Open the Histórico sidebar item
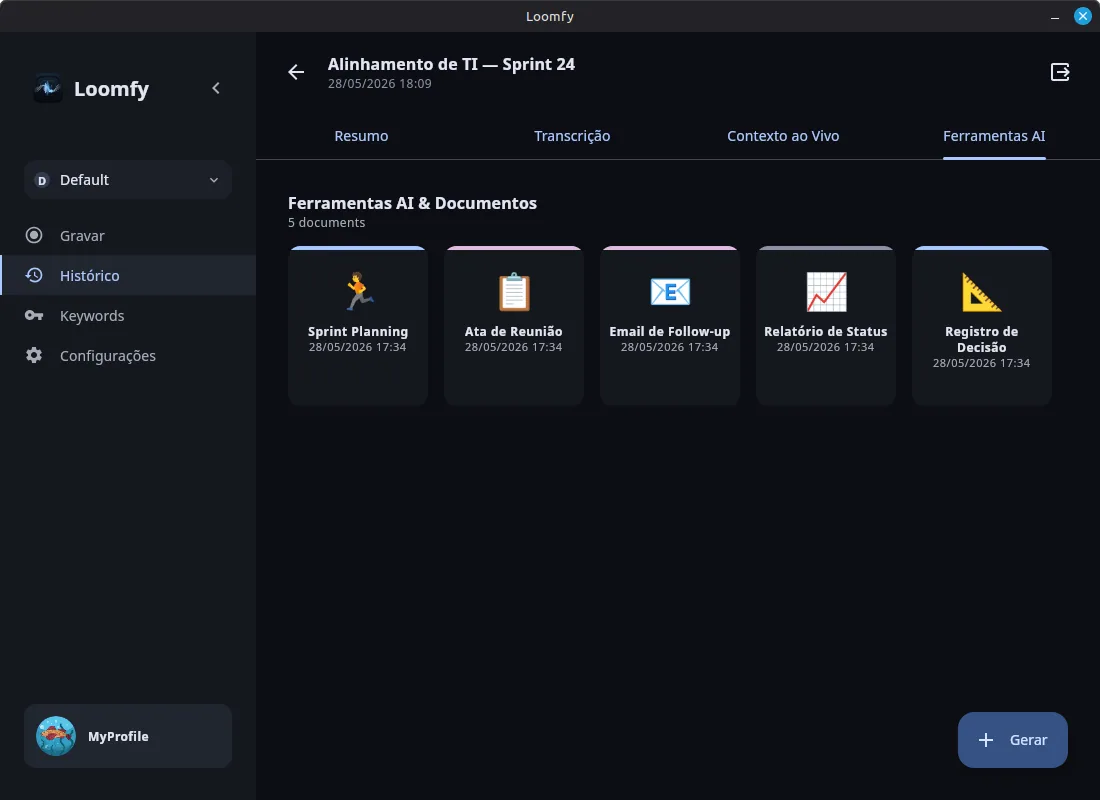This screenshot has width=1100, height=800. pos(128,275)
